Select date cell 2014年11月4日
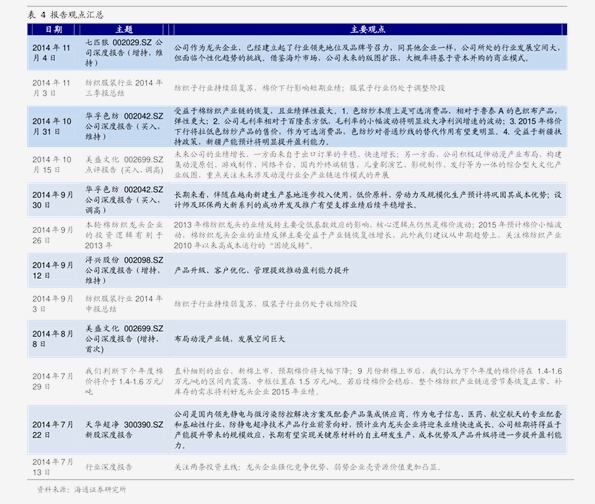Image resolution: width=595 pixels, height=504 pixels. click(x=51, y=53)
